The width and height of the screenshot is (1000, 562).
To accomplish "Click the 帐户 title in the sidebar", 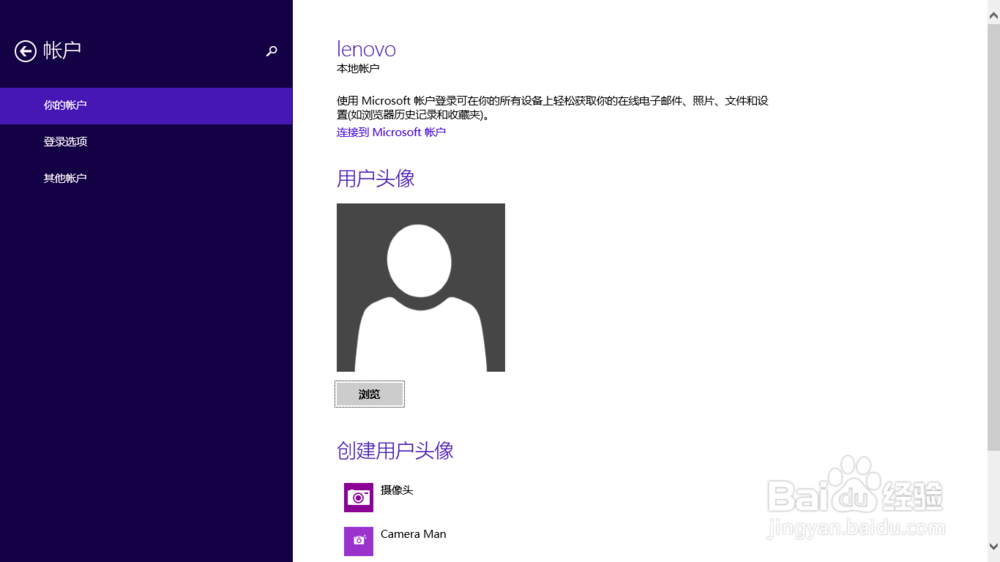I will (62, 50).
